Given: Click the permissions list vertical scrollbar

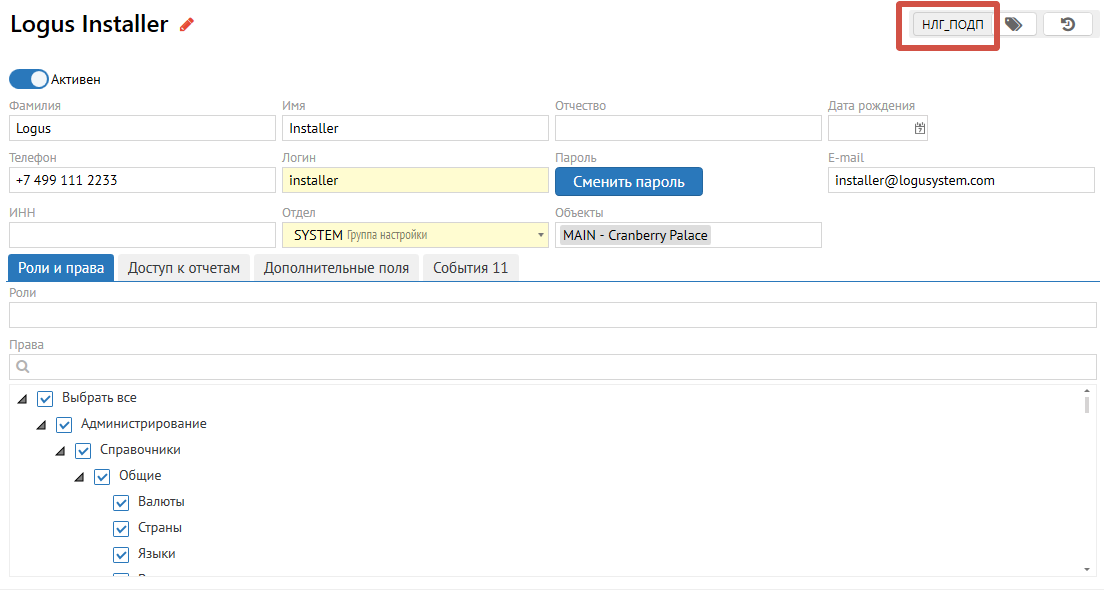Looking at the screenshot, I should (x=1086, y=403).
